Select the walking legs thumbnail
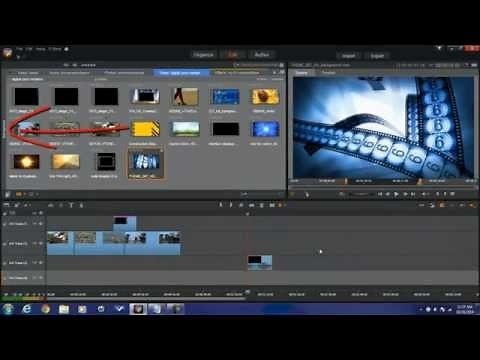The width and height of the screenshot is (480, 360). (x=185, y=97)
